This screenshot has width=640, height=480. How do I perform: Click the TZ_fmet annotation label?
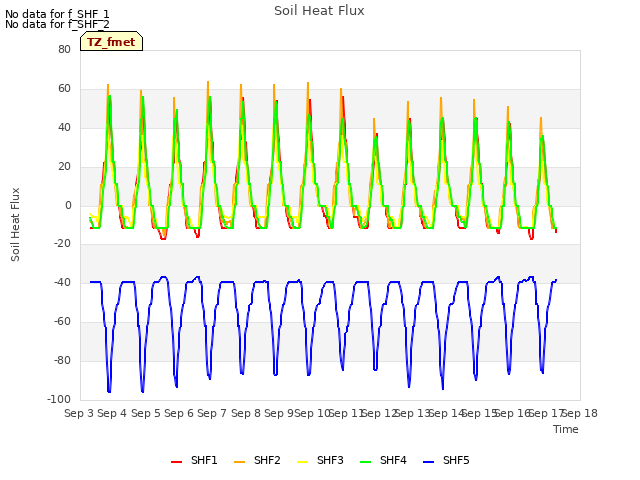pos(111,42)
